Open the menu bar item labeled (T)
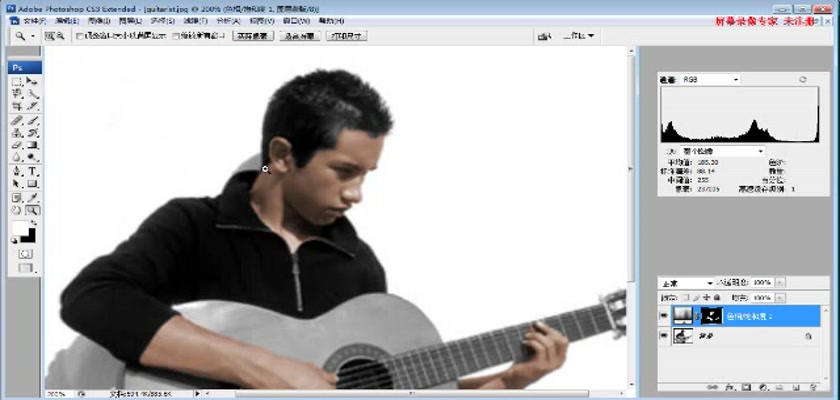 tap(195, 21)
